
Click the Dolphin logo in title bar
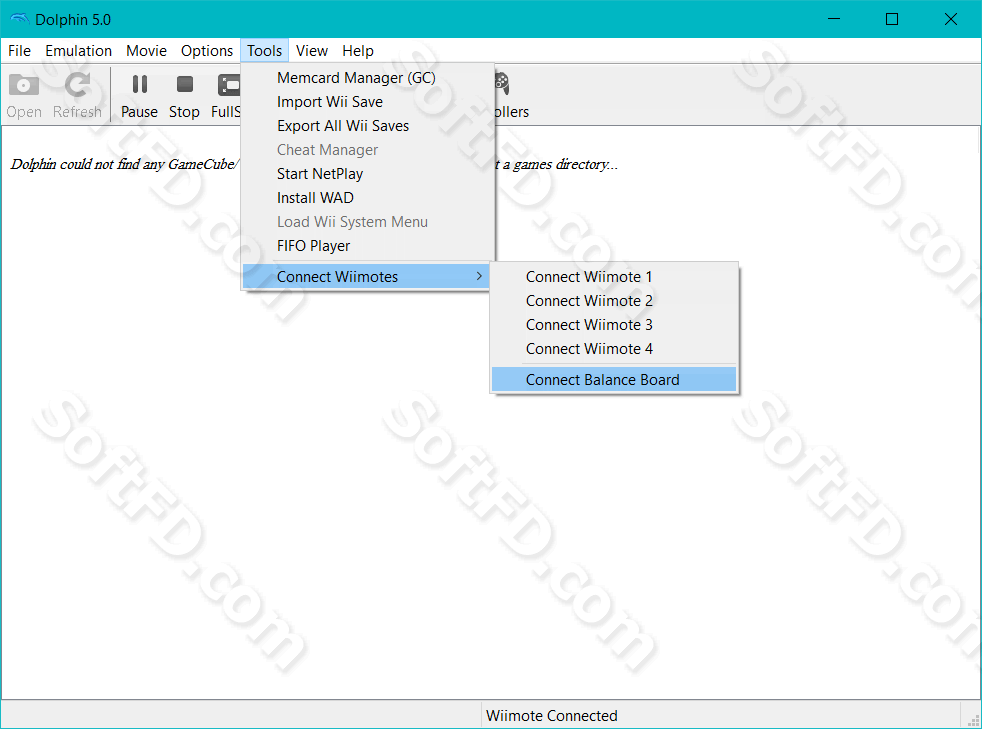coord(19,19)
